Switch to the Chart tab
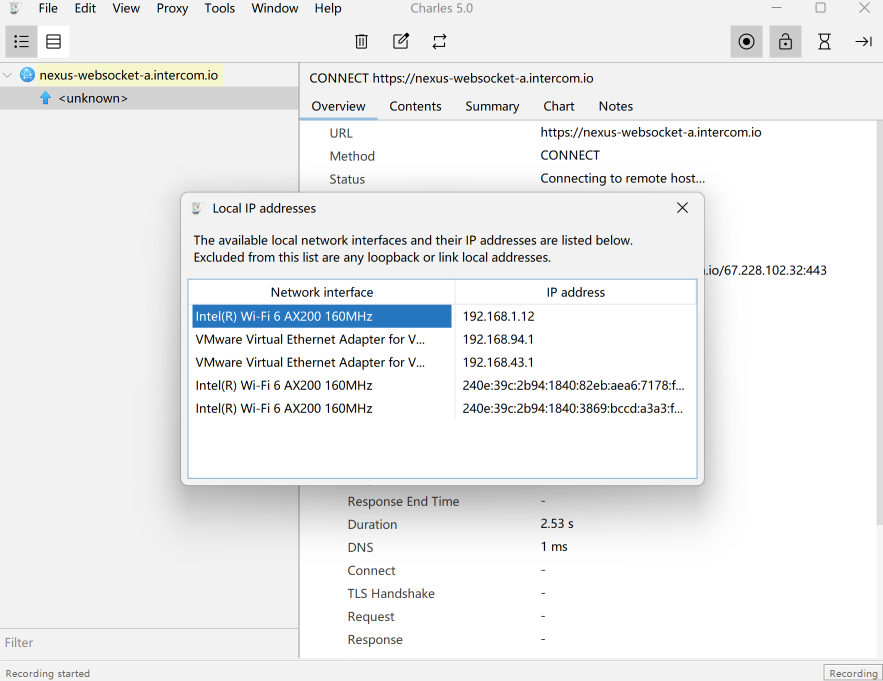The height and width of the screenshot is (681, 883). point(559,106)
